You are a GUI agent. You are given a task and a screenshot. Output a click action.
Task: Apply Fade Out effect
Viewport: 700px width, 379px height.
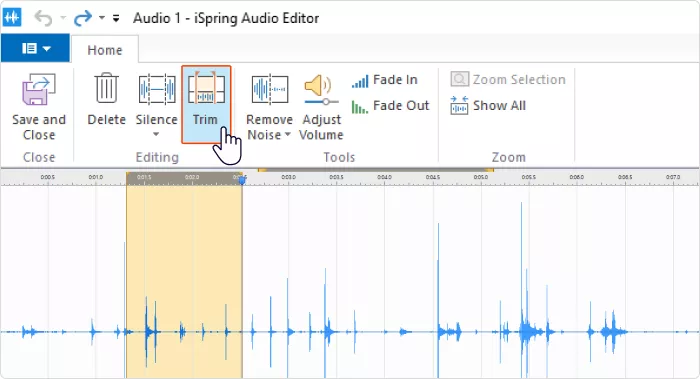click(x=390, y=106)
